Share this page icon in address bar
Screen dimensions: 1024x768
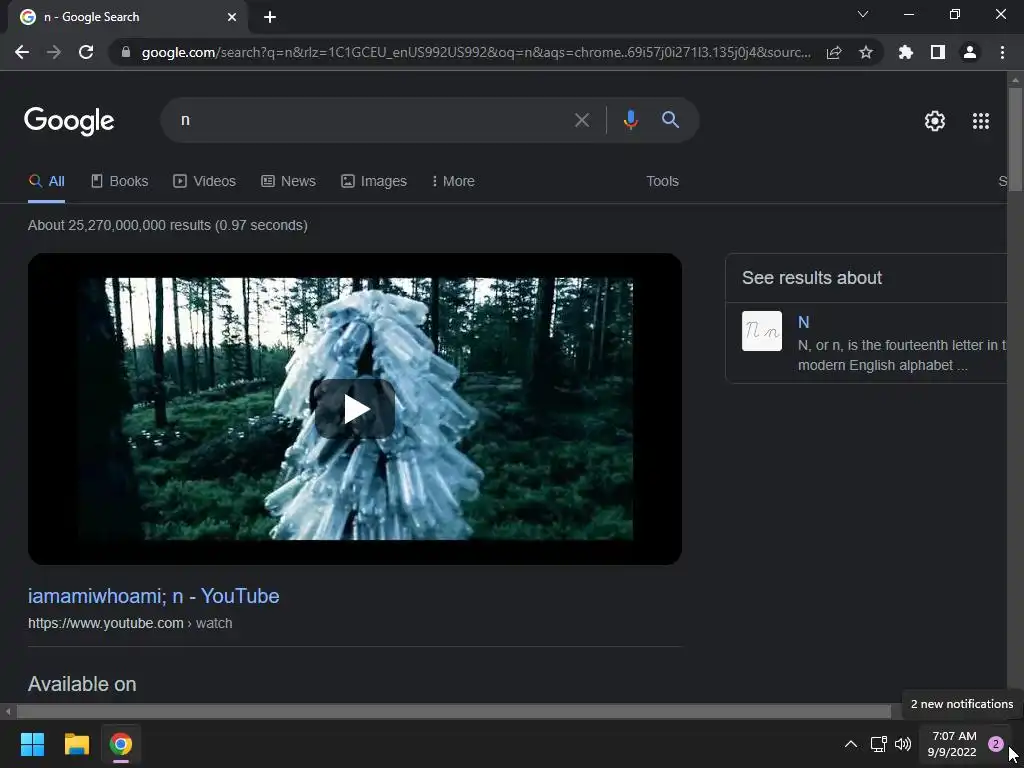coord(834,52)
